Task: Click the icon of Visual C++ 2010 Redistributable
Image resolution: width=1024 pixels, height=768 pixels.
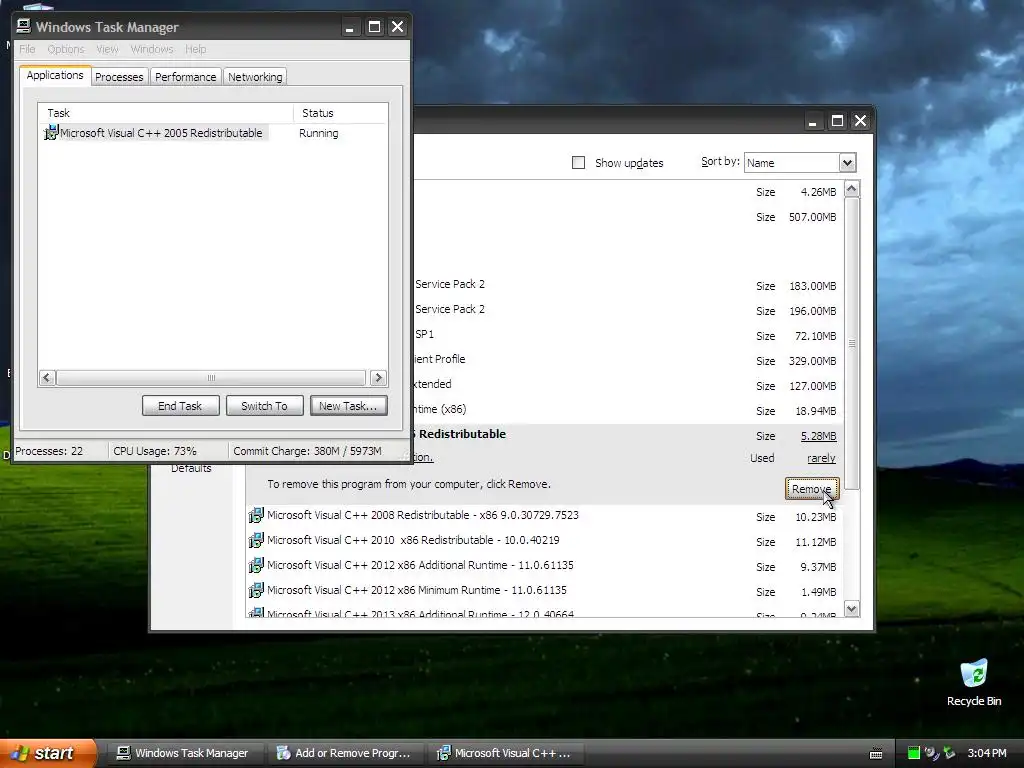Action: (256, 541)
